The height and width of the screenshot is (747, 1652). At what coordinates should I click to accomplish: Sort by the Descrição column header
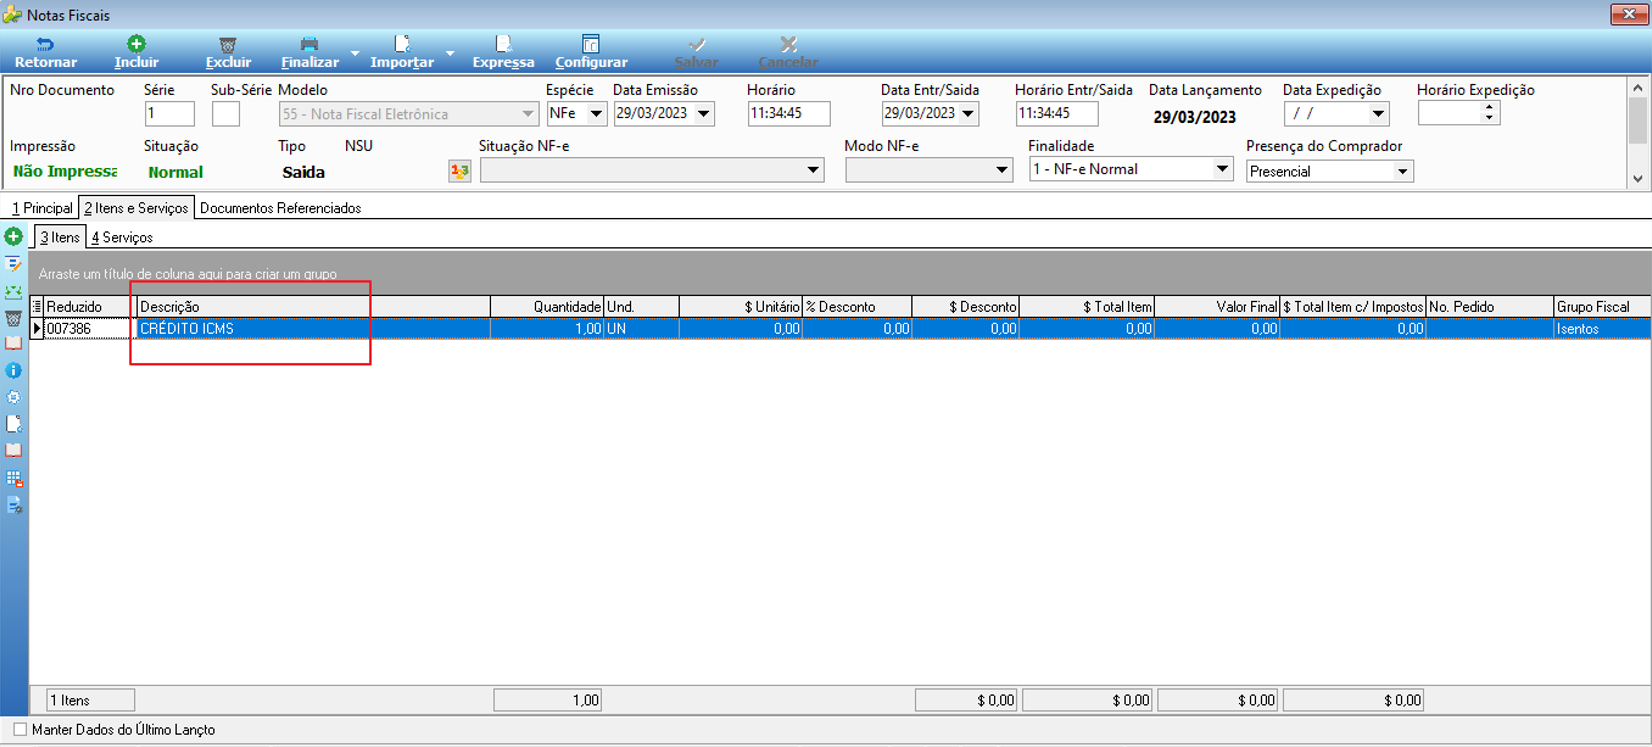click(313, 307)
